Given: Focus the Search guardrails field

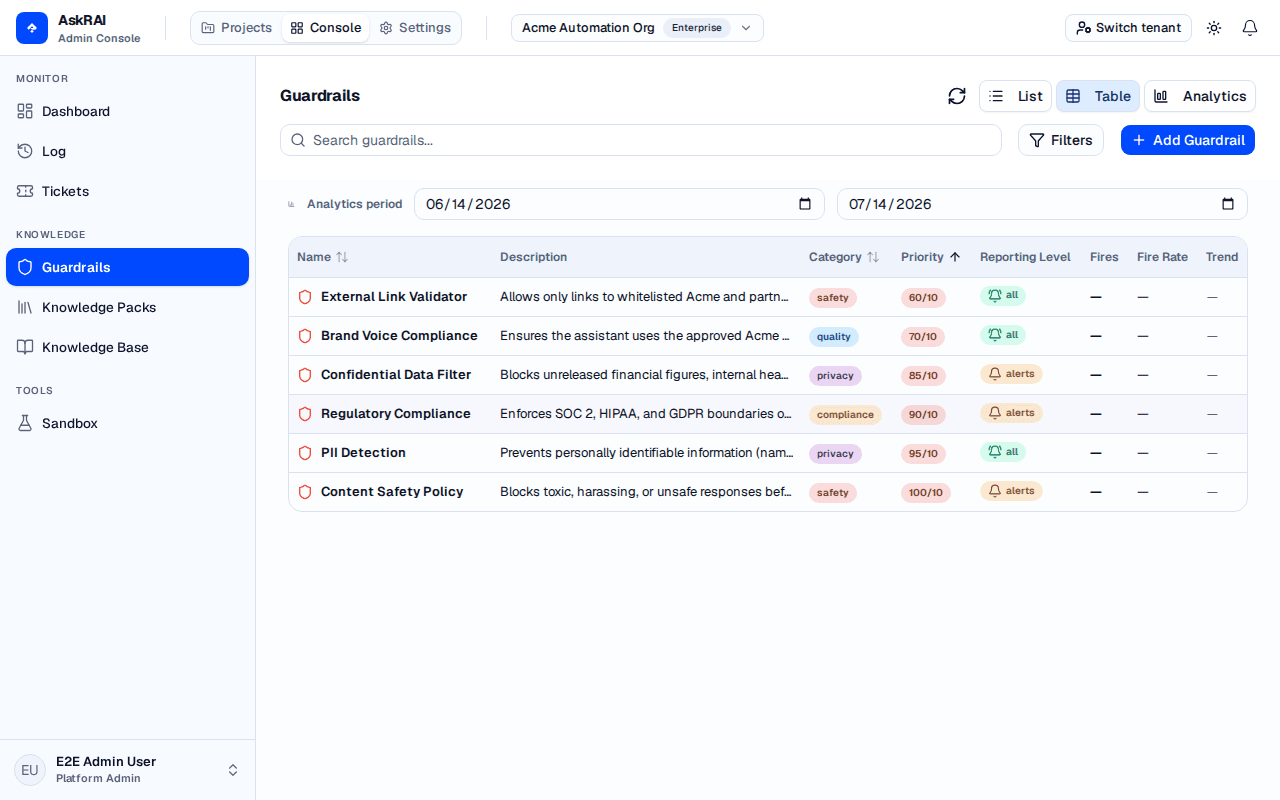Looking at the screenshot, I should click(x=641, y=140).
